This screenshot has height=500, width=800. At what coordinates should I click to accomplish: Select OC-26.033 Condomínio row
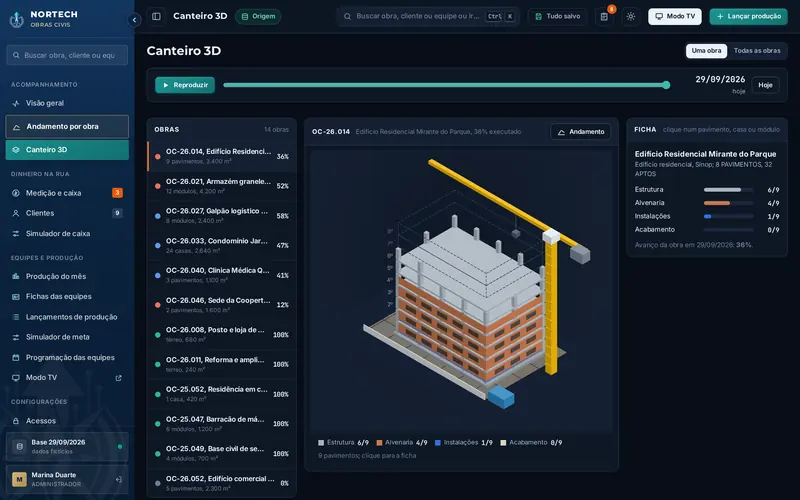[221, 245]
